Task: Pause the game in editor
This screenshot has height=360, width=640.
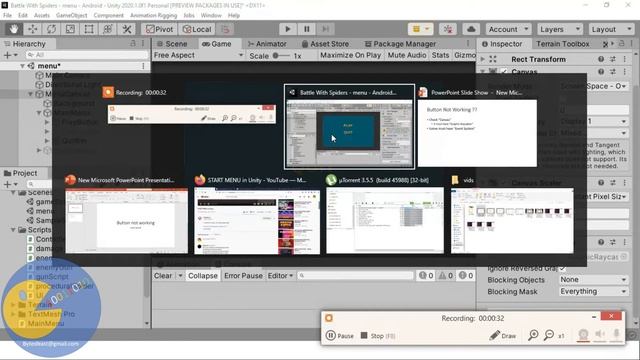Action: [307, 29]
